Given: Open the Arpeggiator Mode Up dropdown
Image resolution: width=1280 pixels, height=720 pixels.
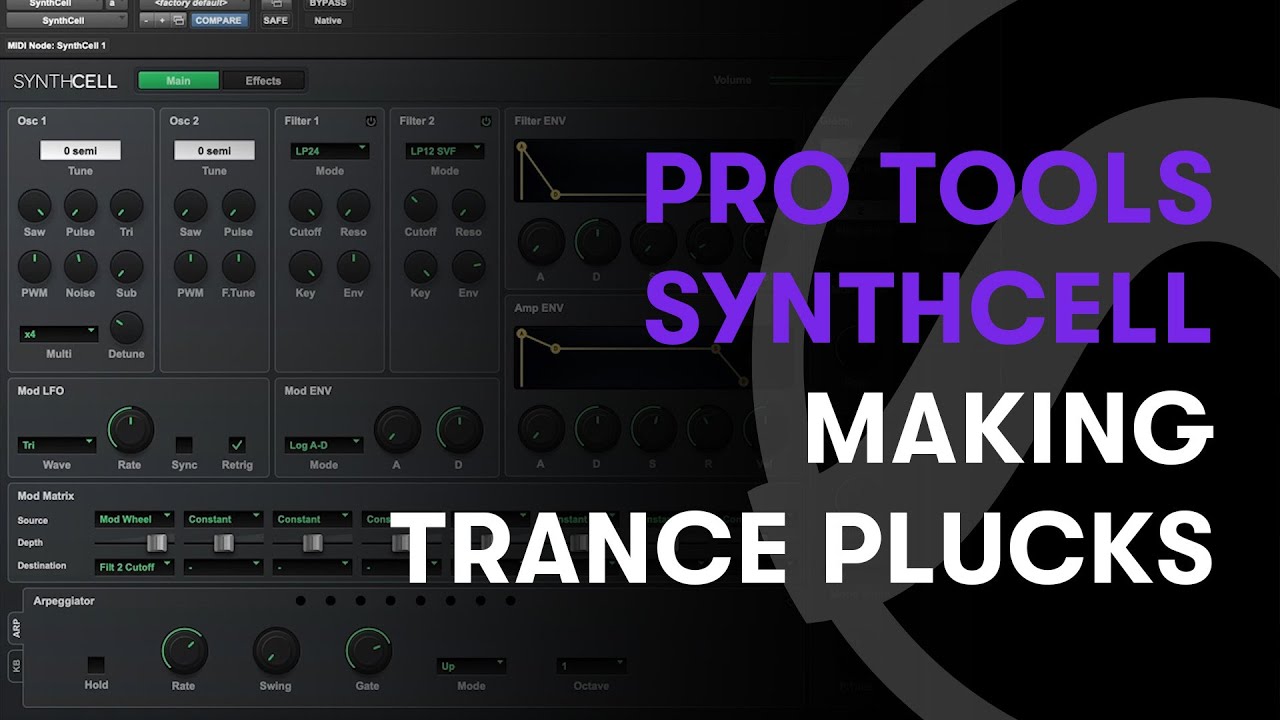Looking at the screenshot, I should [471, 666].
